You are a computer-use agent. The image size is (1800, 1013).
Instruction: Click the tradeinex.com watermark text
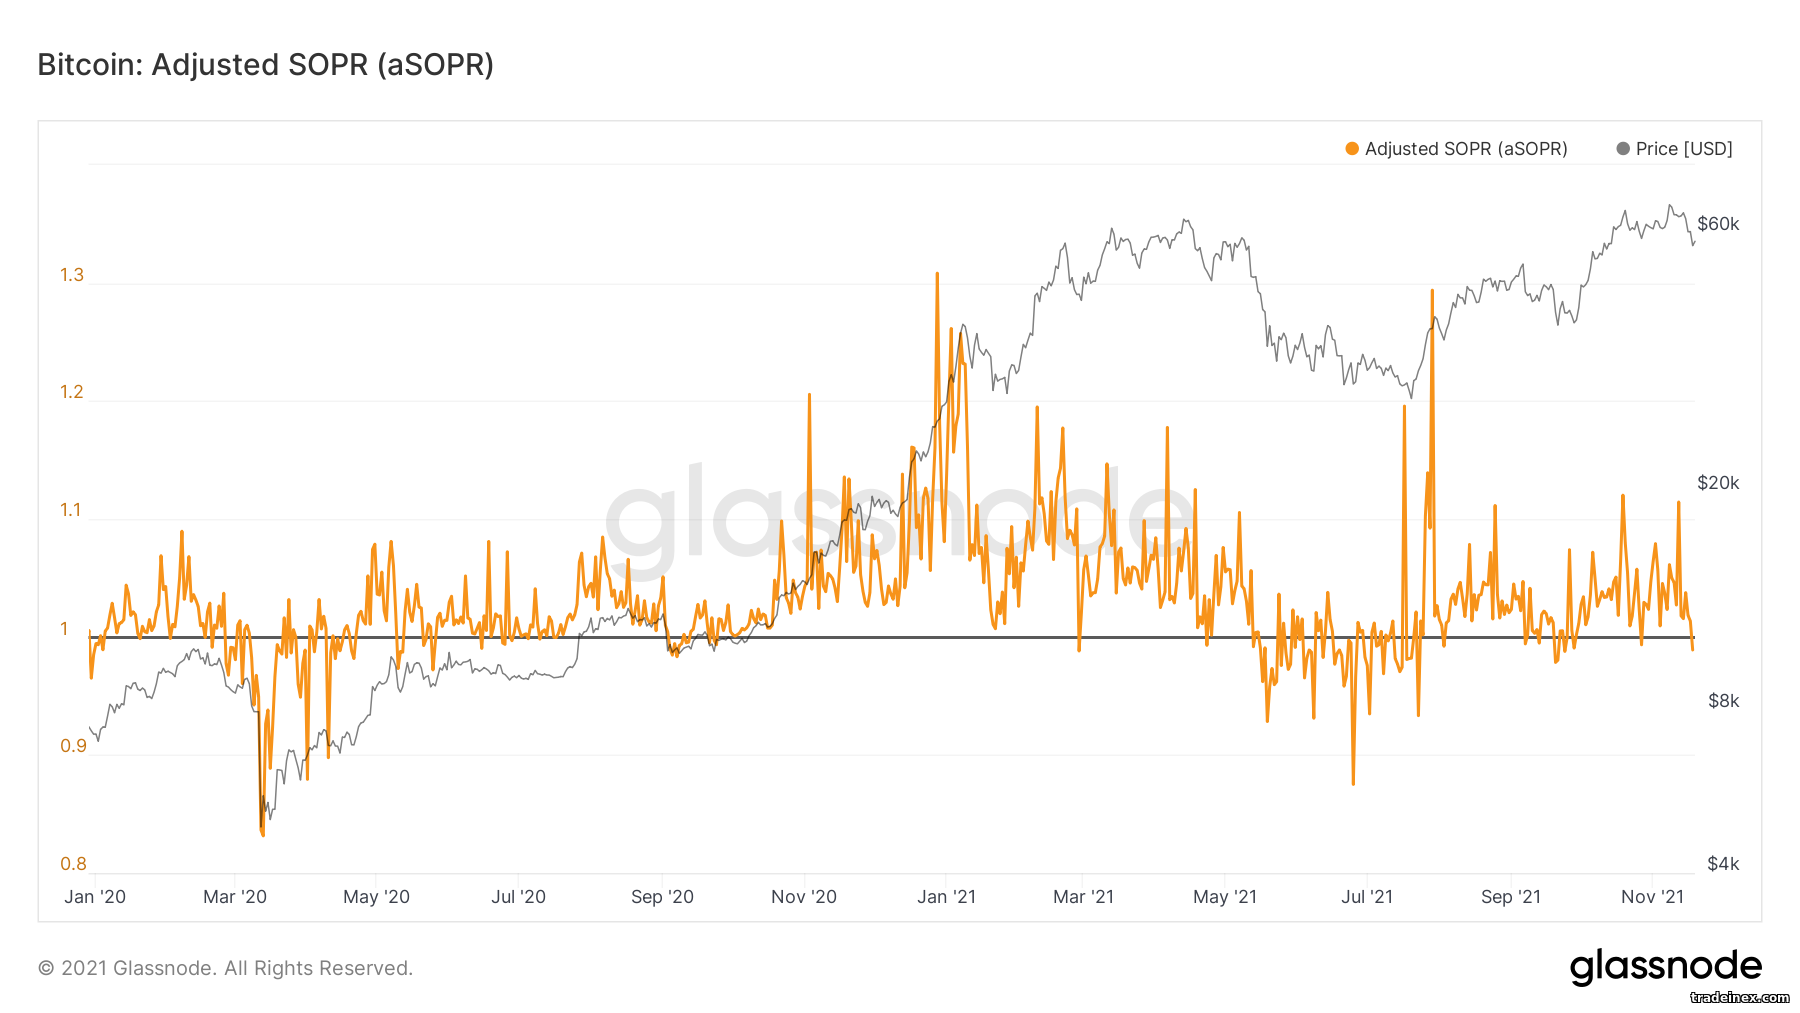[x=1740, y=997]
